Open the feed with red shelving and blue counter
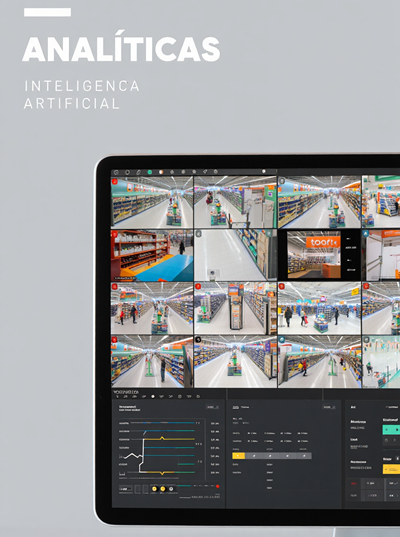This screenshot has height=537, width=400. 152,255
